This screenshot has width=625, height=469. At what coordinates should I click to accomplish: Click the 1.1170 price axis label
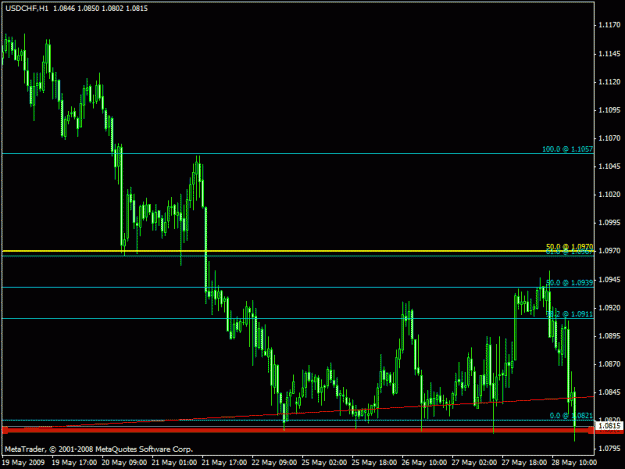tap(609, 25)
